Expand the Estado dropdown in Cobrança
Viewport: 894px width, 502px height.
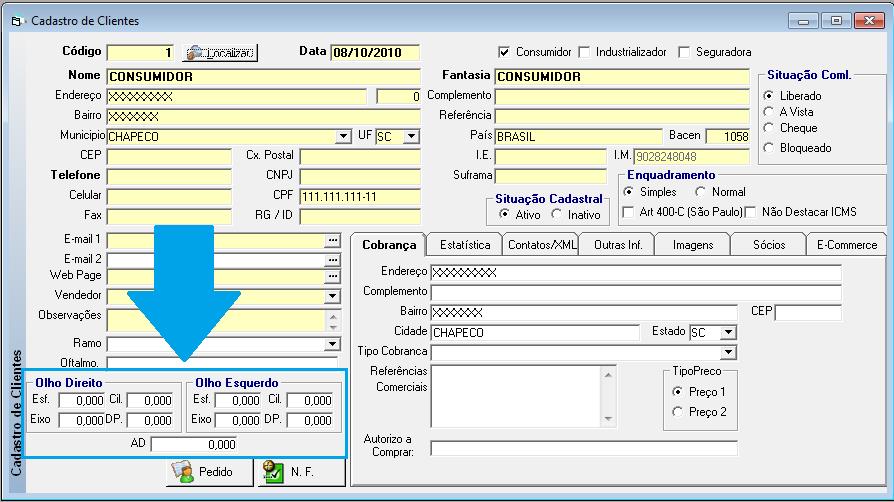[729, 333]
